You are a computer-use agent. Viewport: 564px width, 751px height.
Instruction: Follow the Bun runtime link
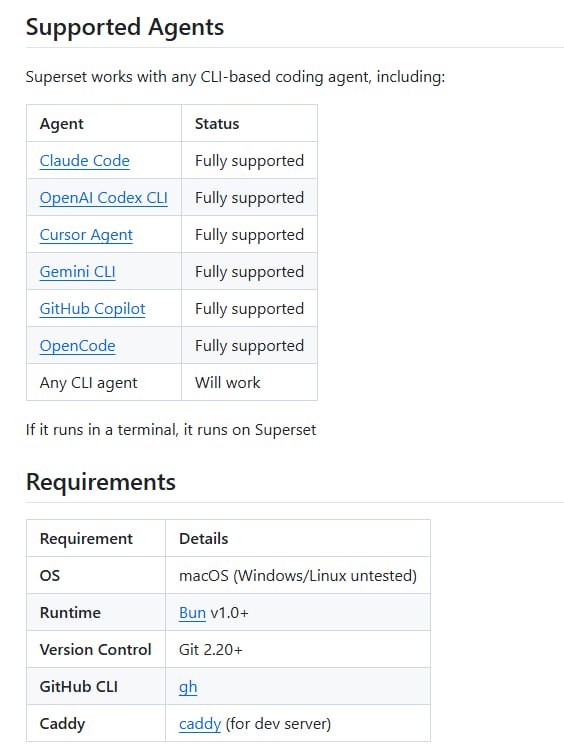point(192,613)
